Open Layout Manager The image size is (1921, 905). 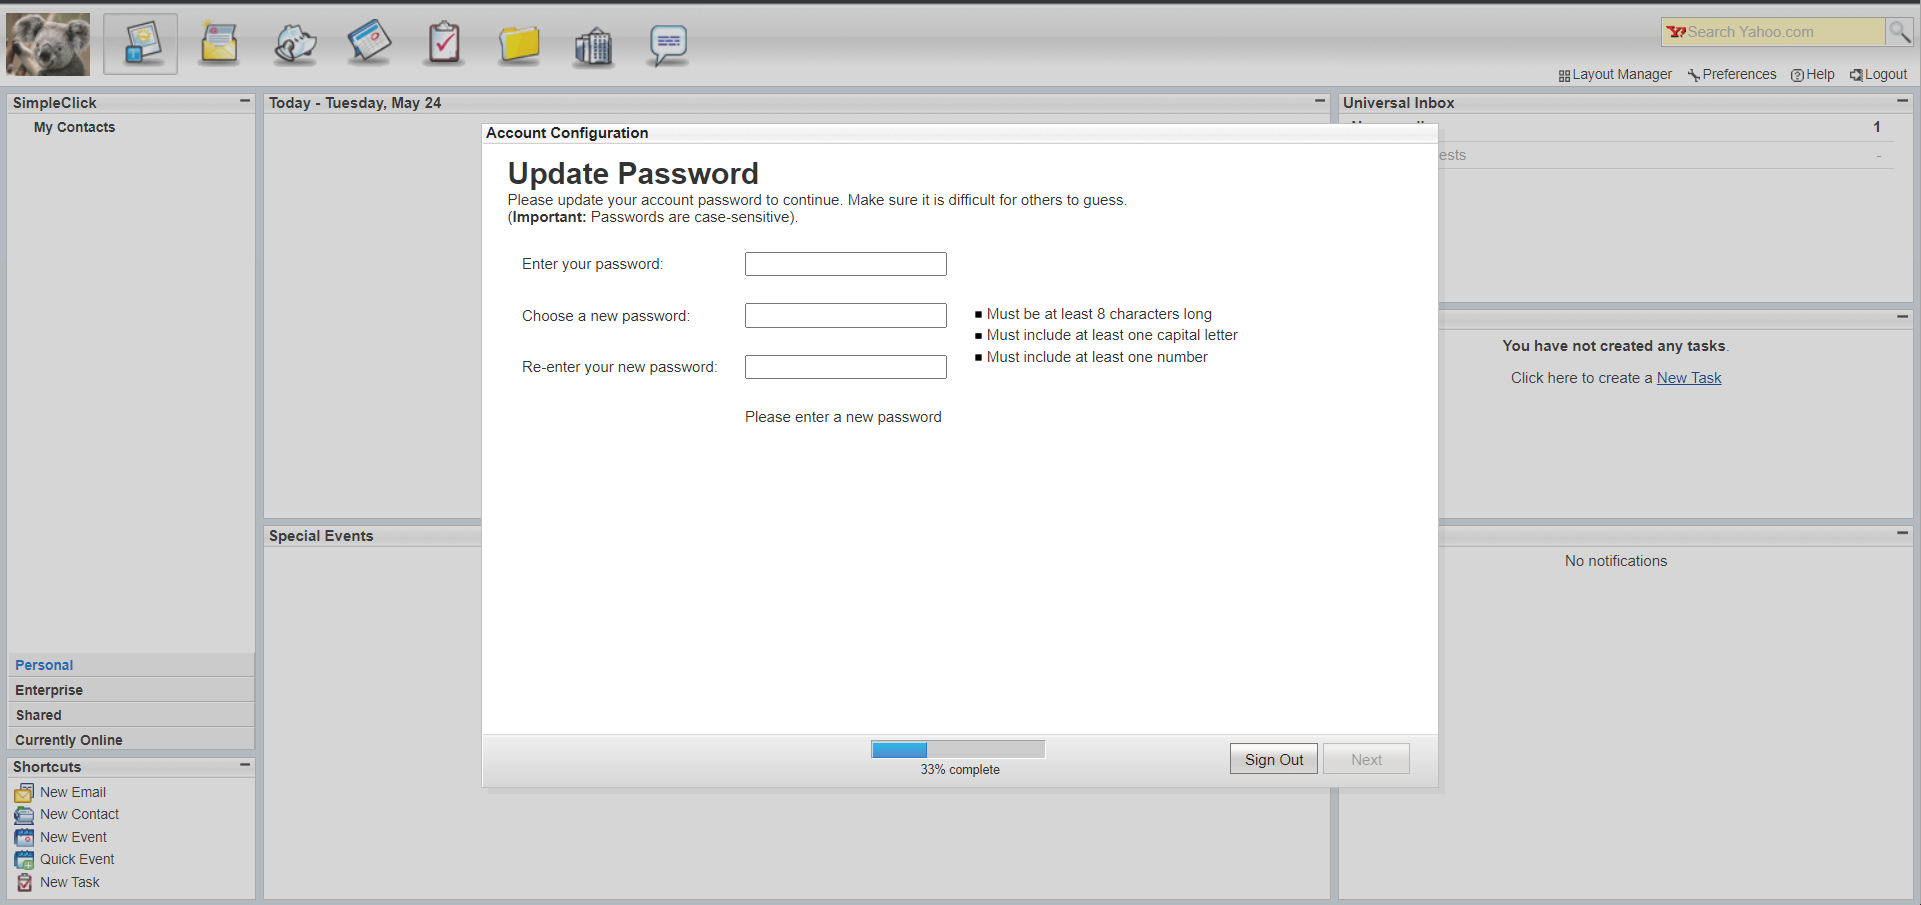(x=1615, y=74)
